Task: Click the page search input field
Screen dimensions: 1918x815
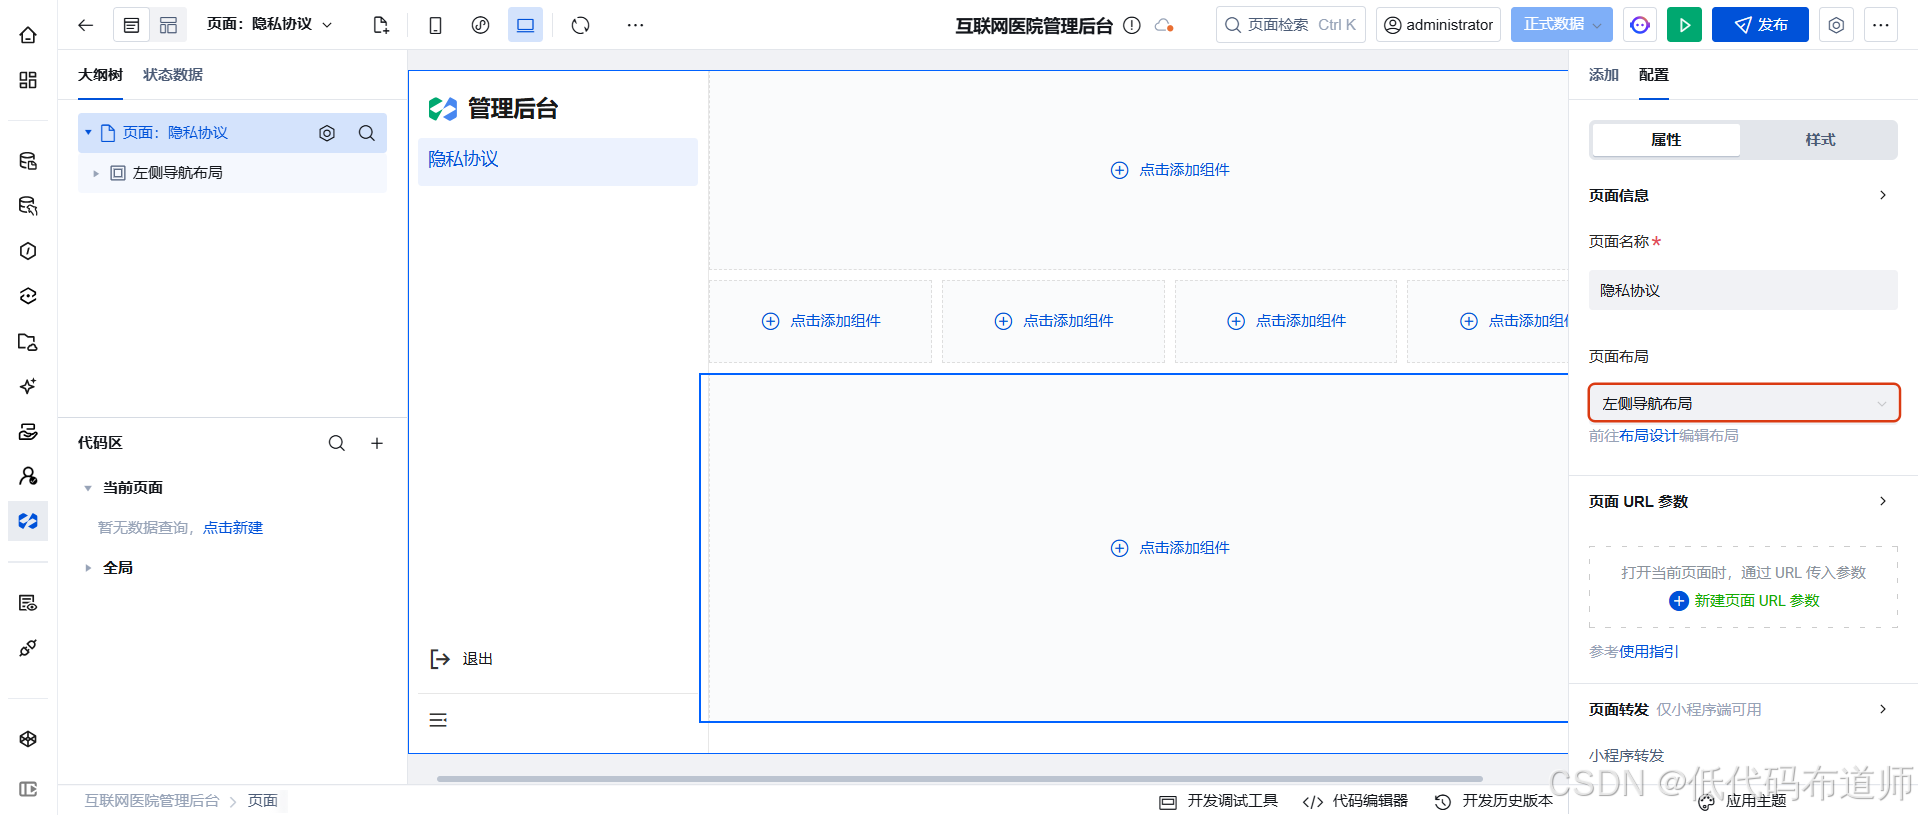Action: 1290,25
